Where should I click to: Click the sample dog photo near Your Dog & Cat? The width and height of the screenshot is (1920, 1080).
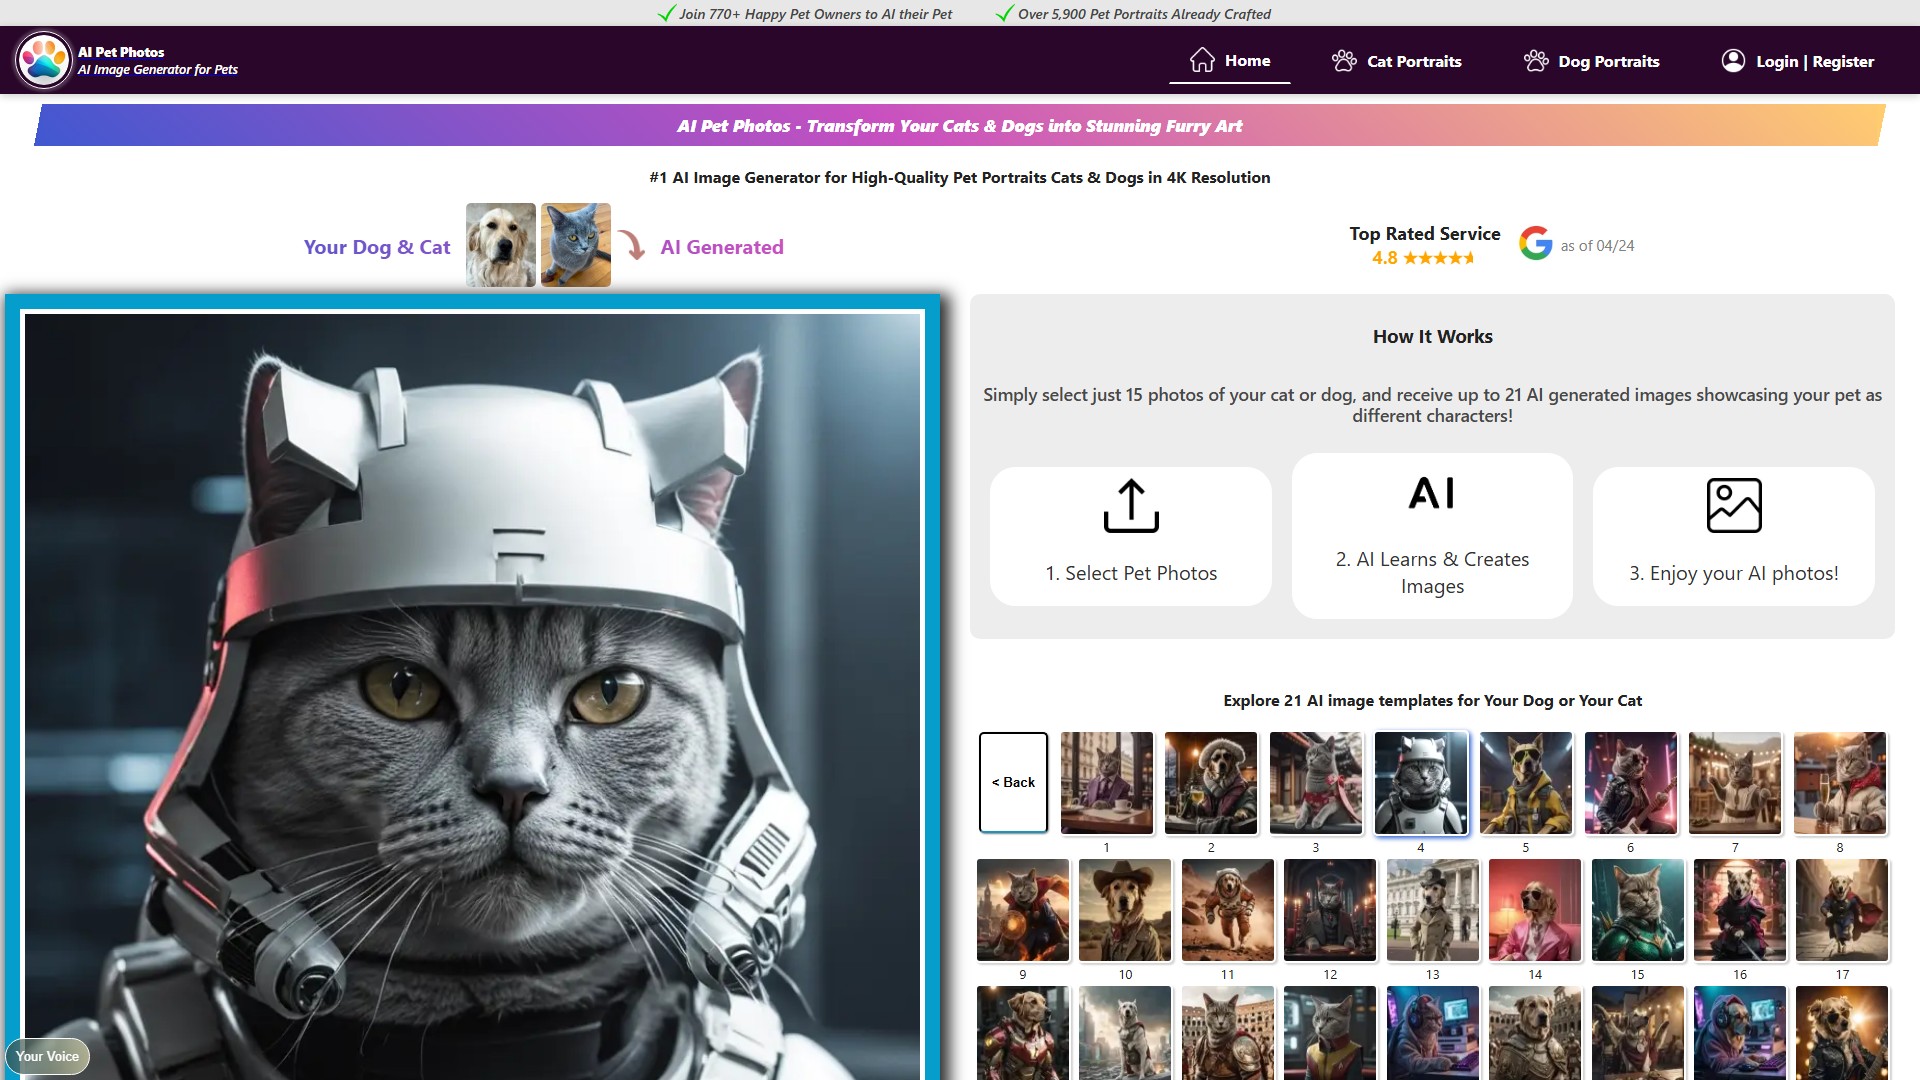(x=500, y=244)
